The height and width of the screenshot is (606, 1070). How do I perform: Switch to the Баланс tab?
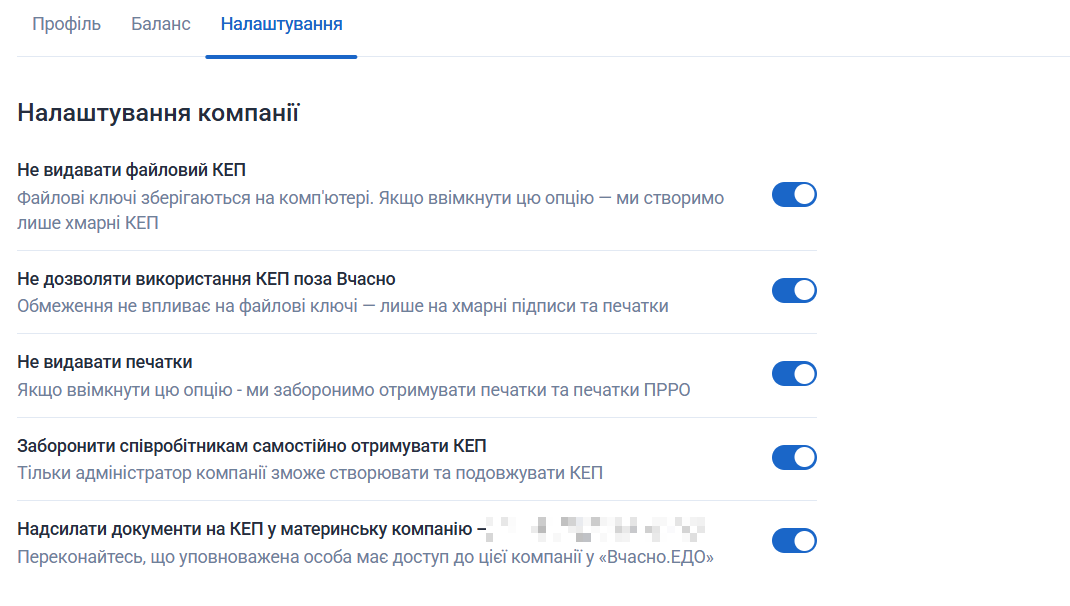160,24
